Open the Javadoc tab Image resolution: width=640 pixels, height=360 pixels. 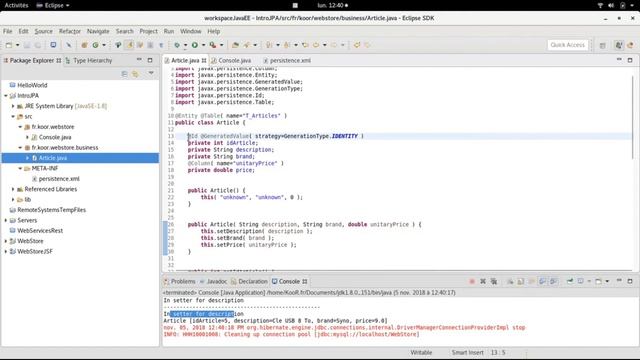pos(213,281)
